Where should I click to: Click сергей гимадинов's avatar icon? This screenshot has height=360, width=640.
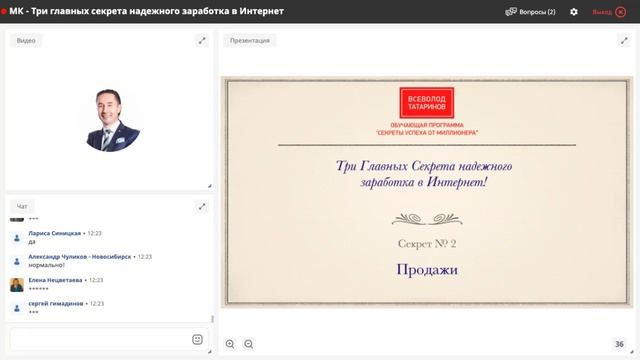click(17, 308)
